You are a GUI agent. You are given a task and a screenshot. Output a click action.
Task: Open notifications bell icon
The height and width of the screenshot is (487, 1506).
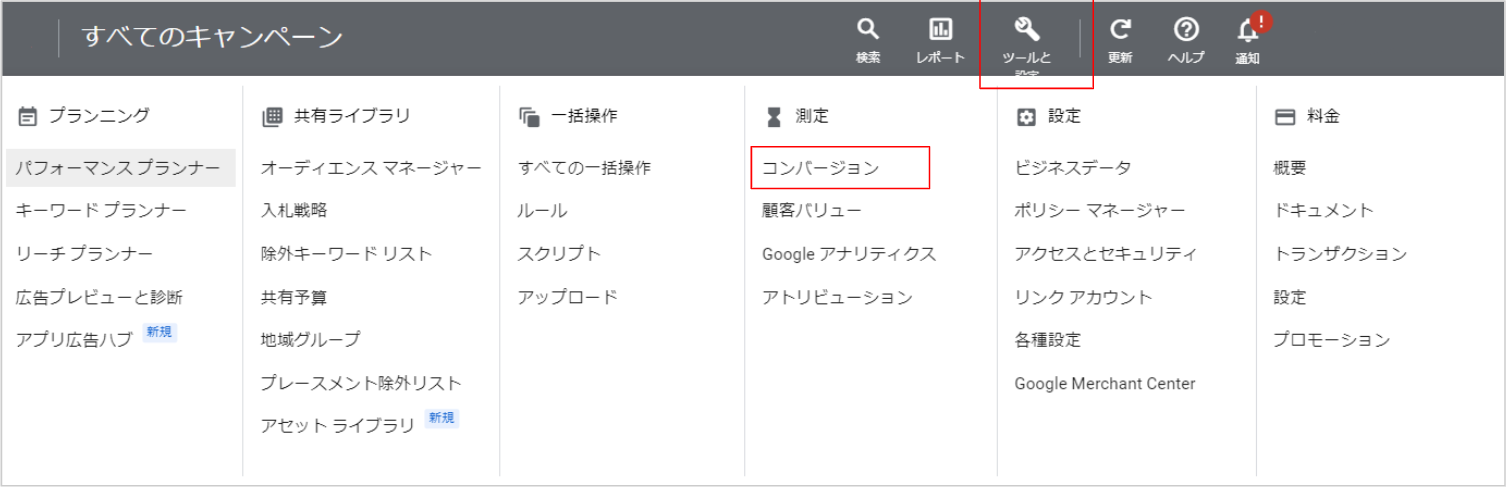coord(1248,32)
